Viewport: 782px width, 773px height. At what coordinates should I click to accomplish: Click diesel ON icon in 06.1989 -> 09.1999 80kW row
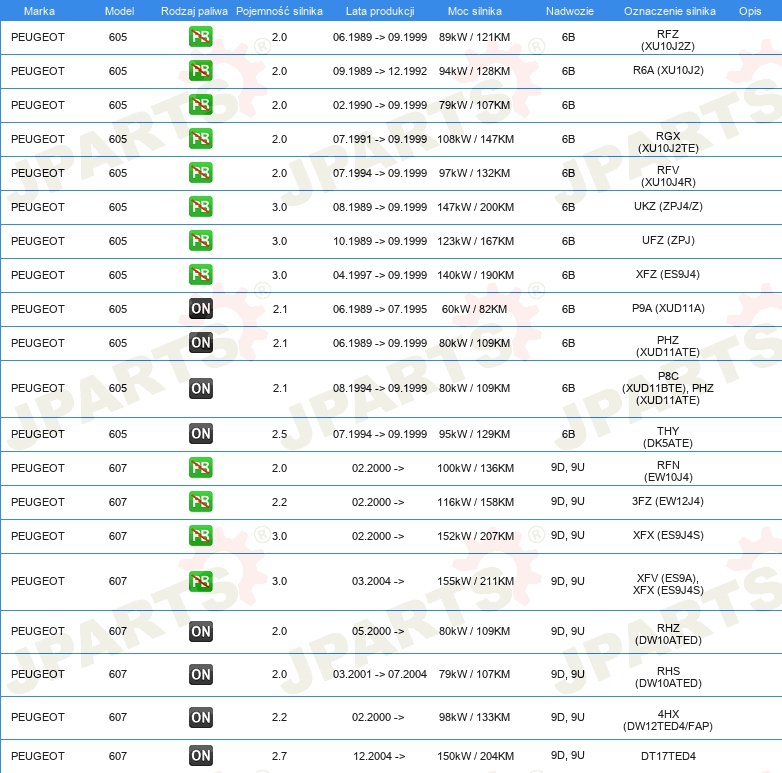pos(201,343)
